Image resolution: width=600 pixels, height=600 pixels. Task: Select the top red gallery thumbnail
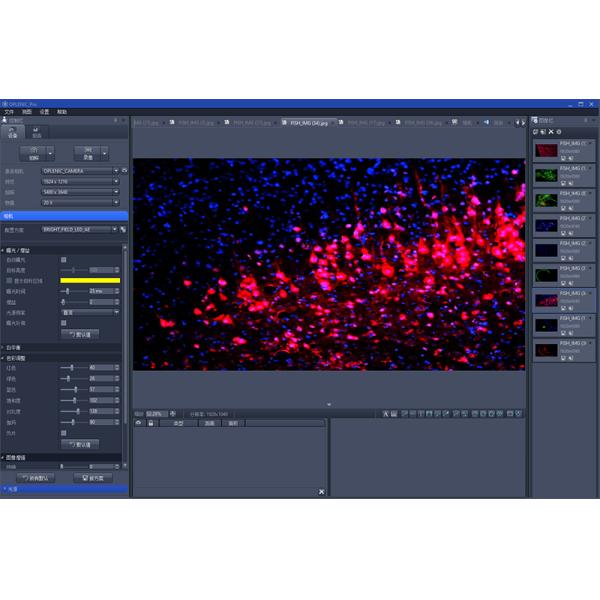[x=546, y=150]
